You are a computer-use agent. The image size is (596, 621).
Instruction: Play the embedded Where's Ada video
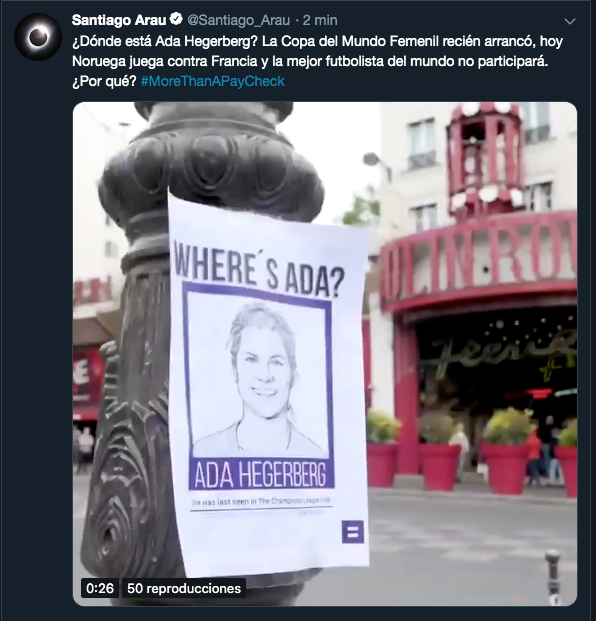[x=325, y=354]
